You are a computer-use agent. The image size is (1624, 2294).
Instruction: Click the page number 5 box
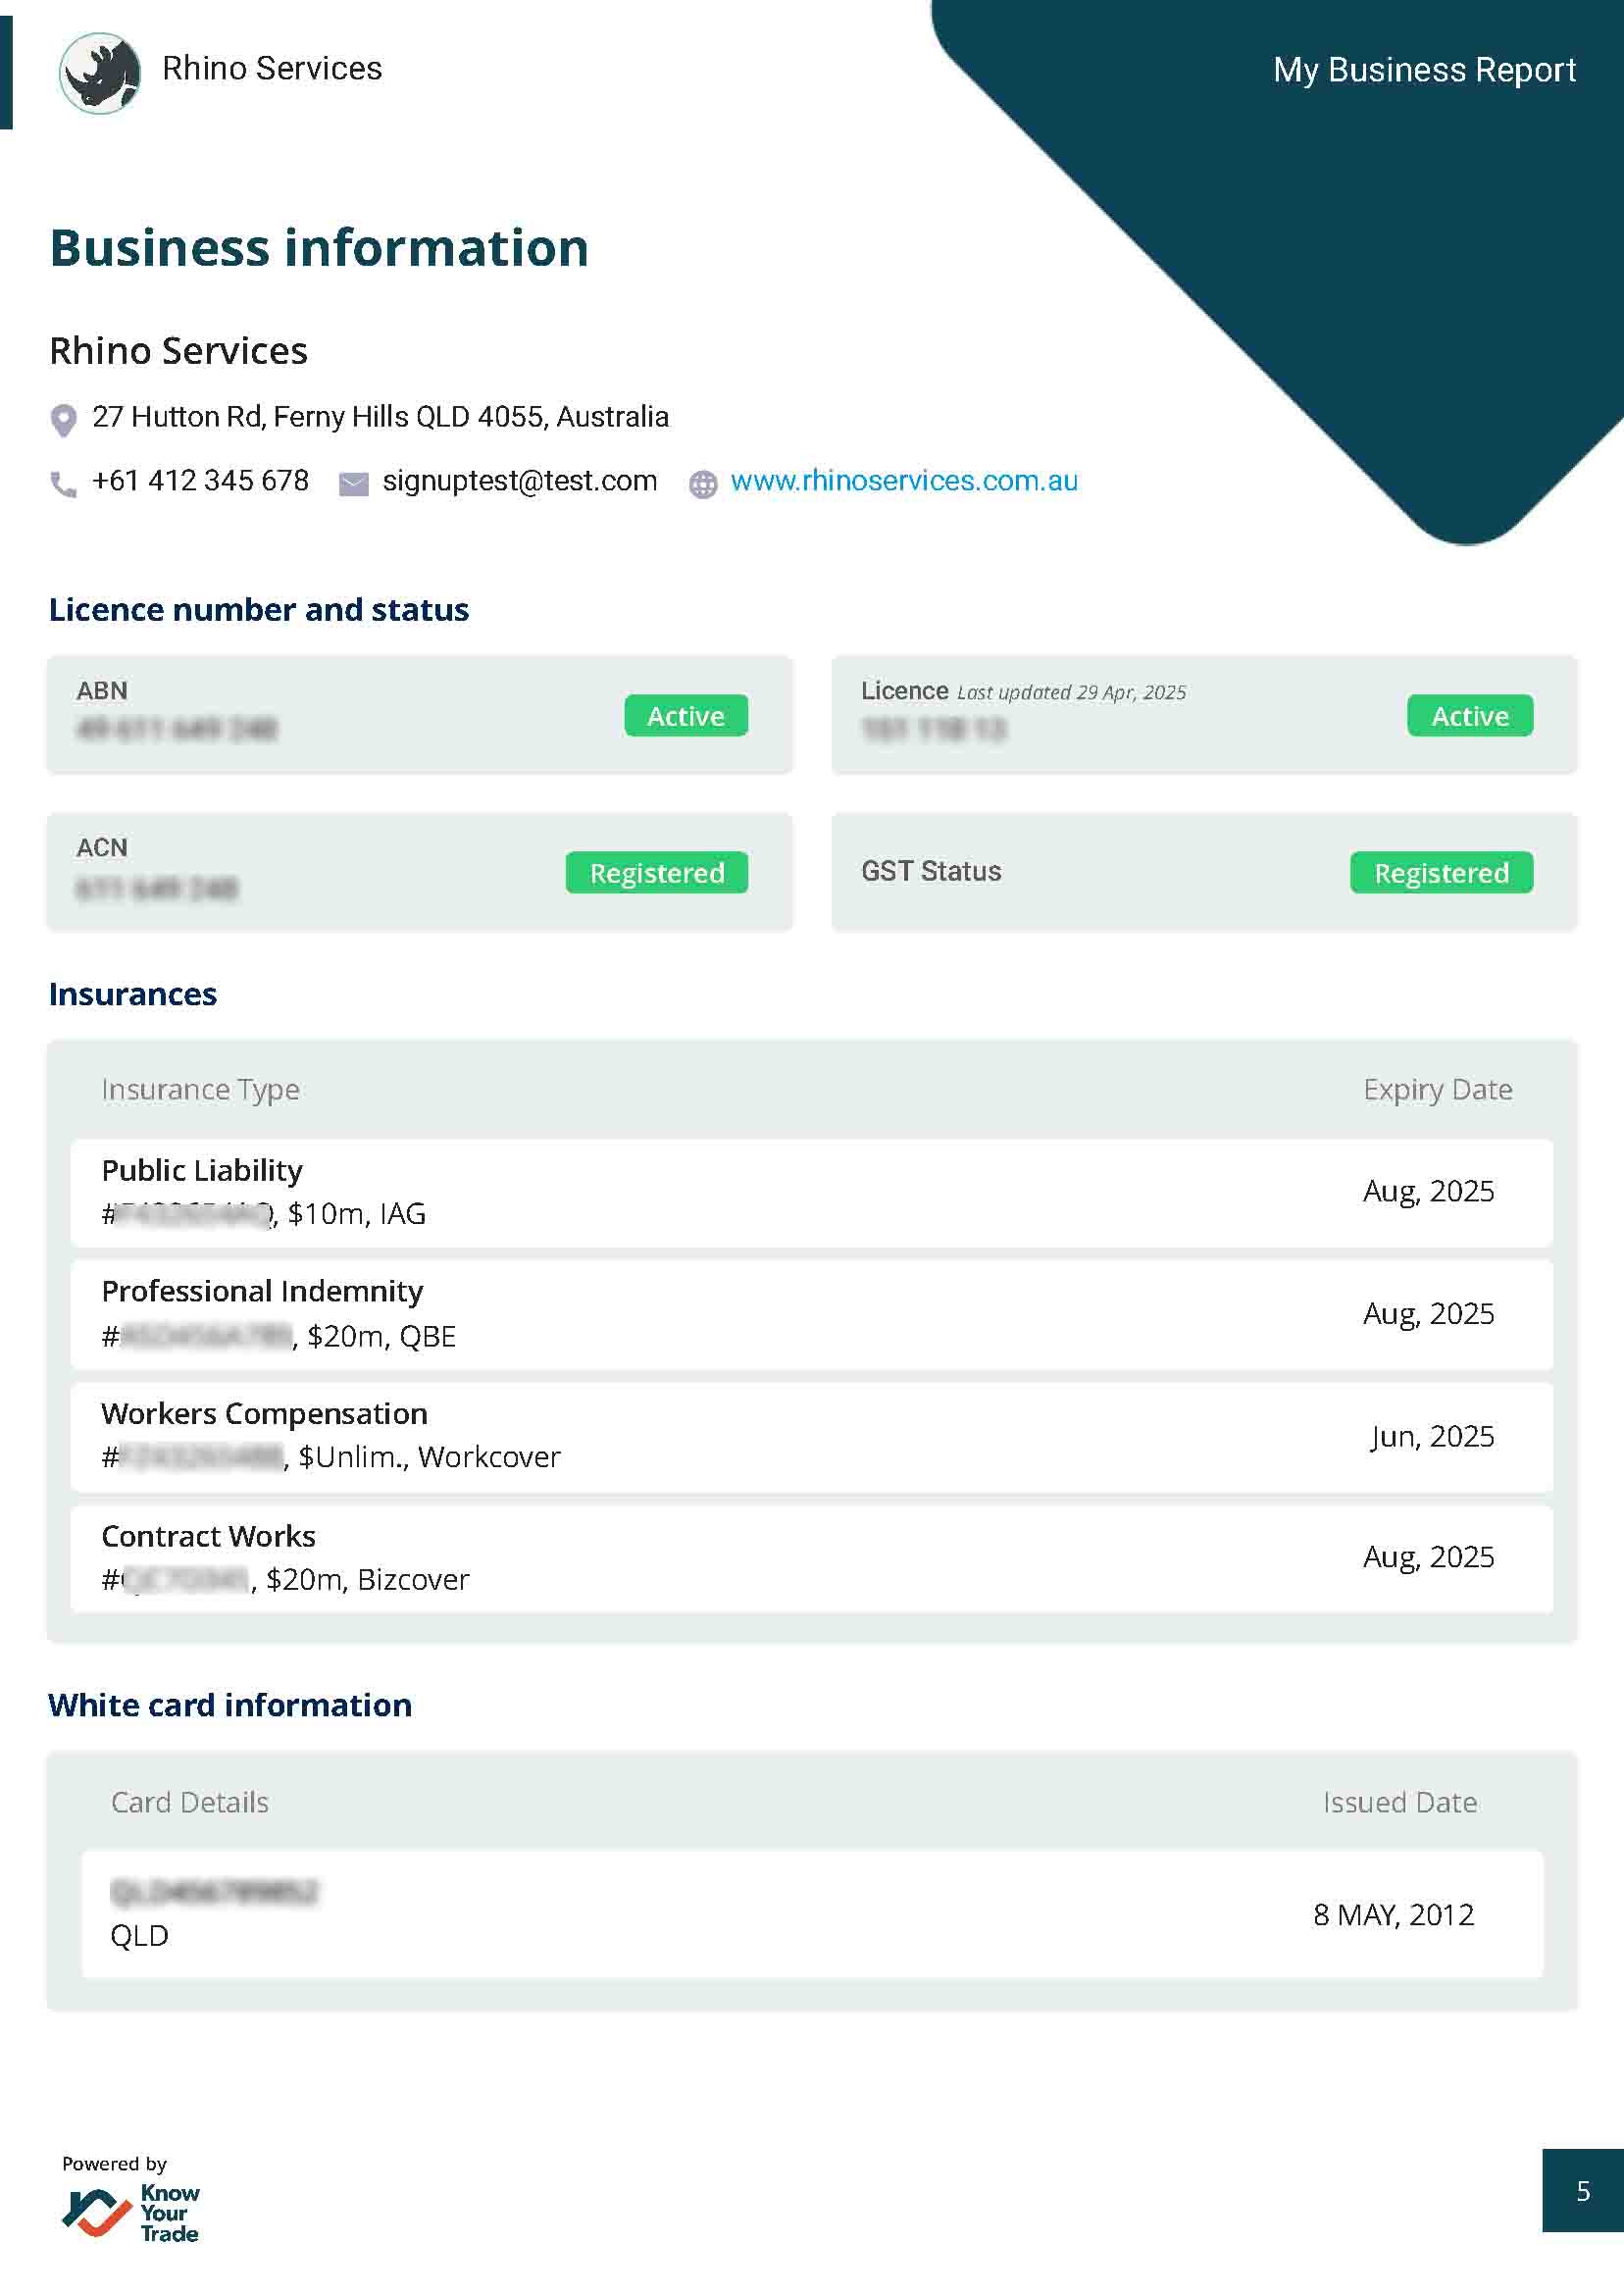point(1582,2192)
